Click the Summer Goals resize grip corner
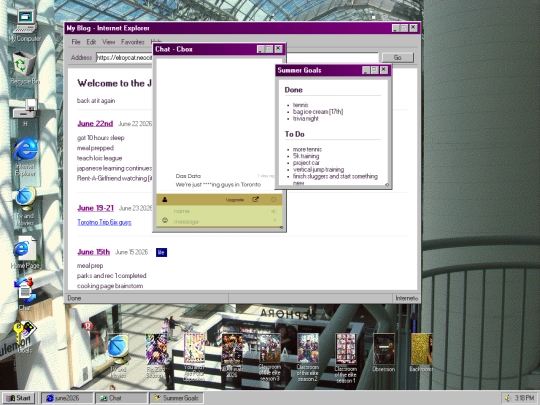The height and width of the screenshot is (405, 540). click(386, 184)
